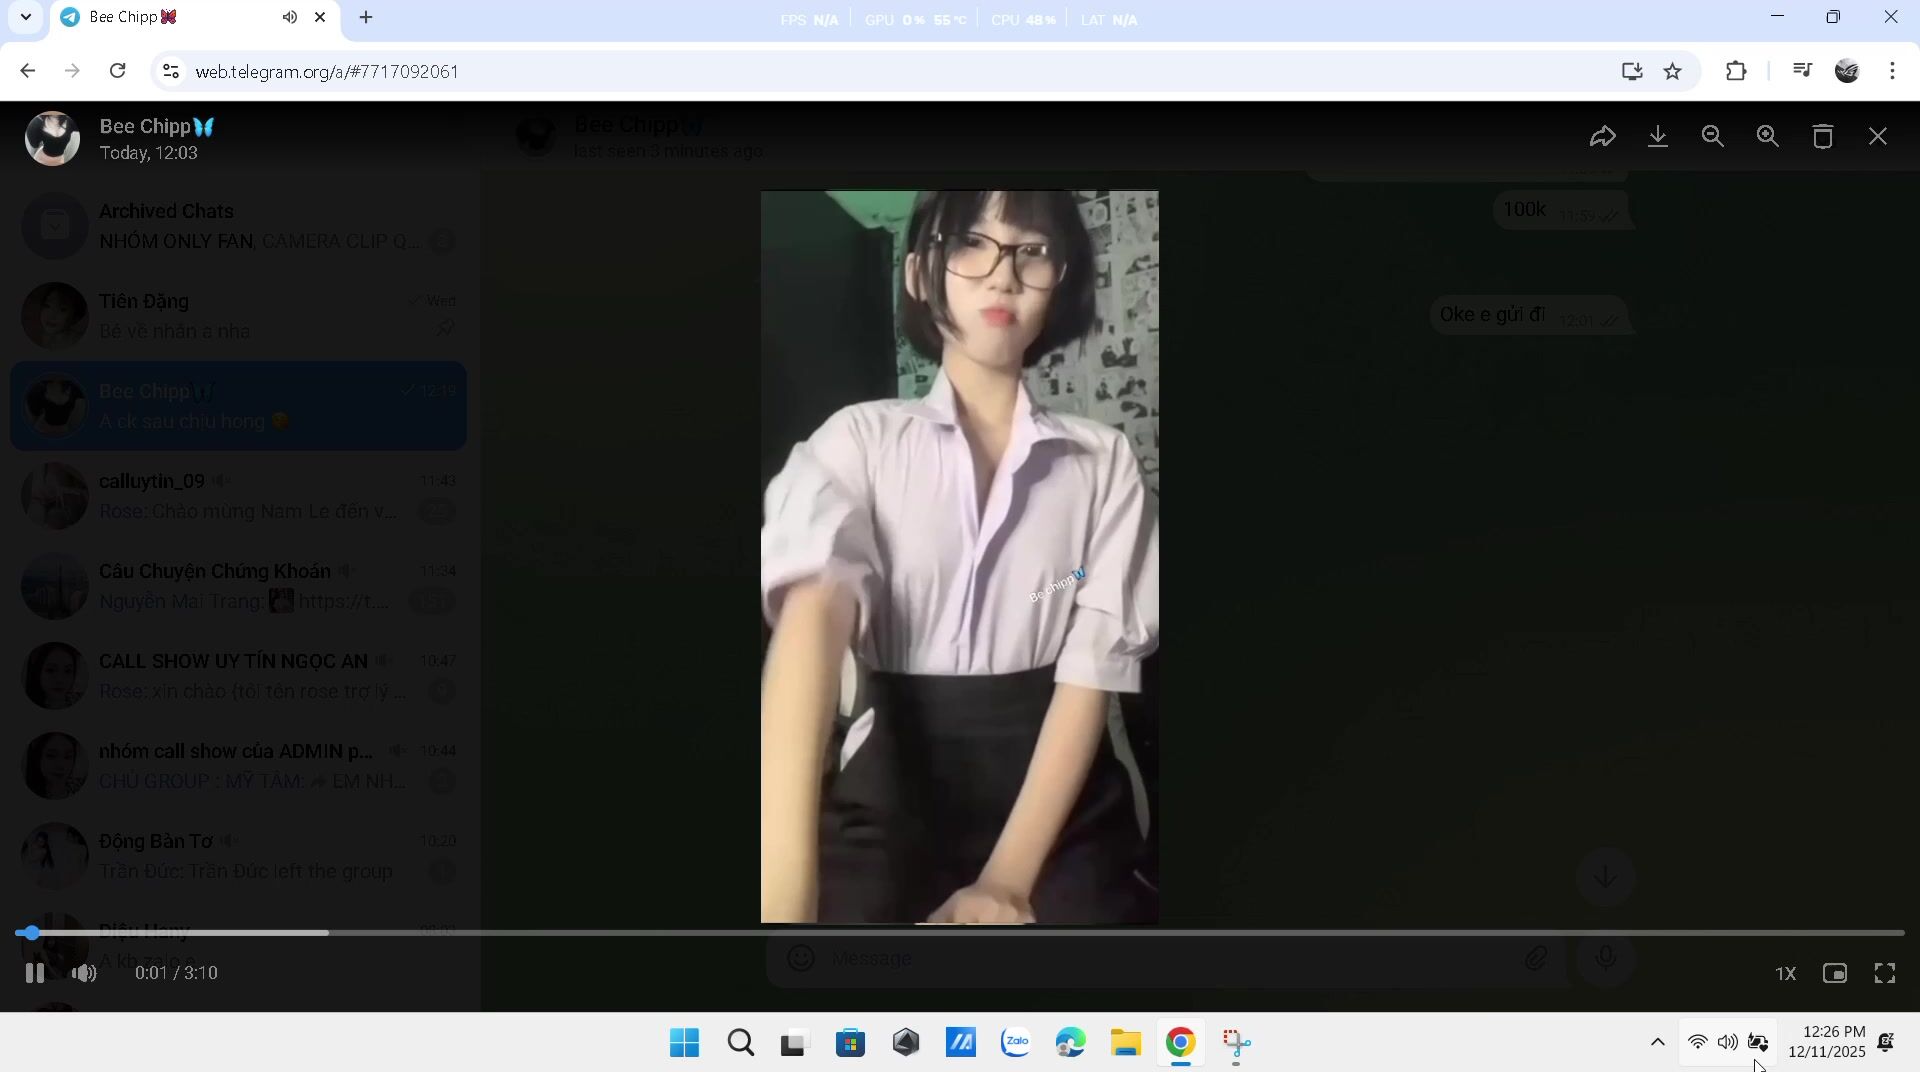Open Task View from the taskbar
Screen dimensions: 1920x1072
795,1043
